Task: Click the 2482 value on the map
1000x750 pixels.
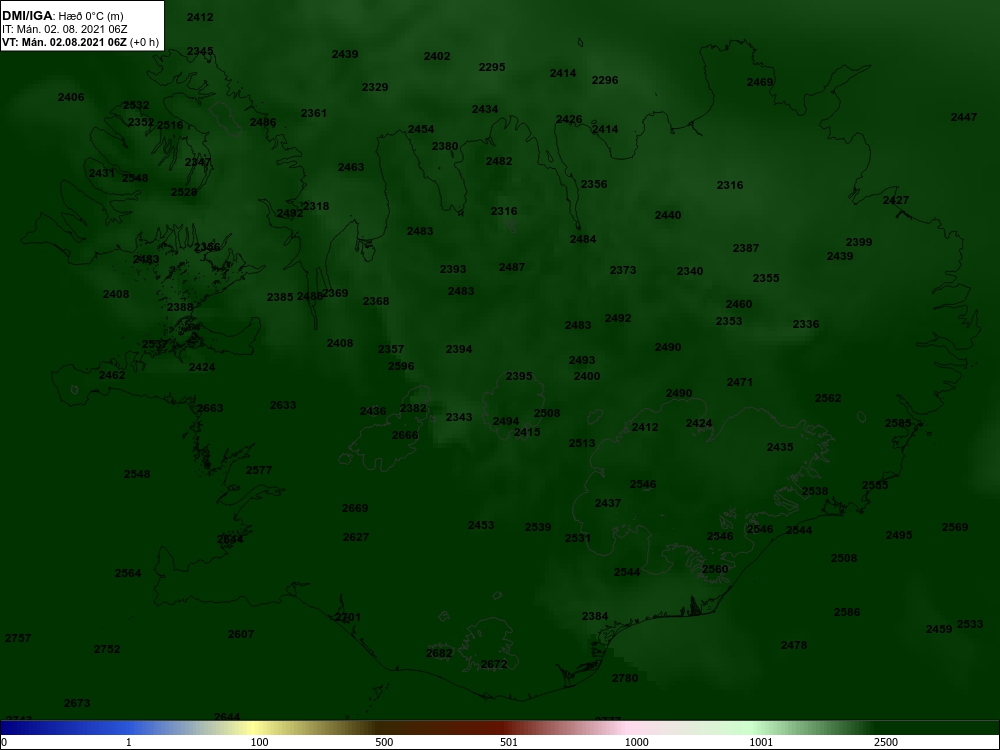Action: (x=499, y=161)
